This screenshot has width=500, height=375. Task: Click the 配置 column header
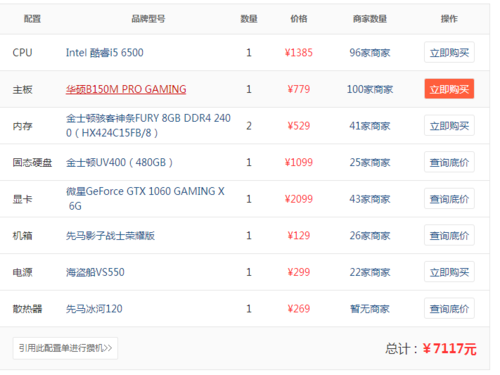pos(32,19)
